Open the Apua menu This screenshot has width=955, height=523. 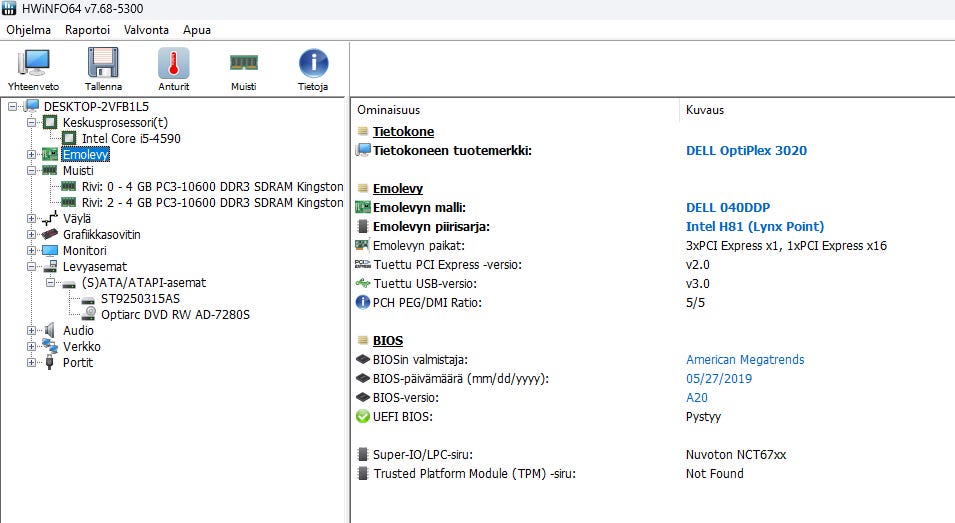click(x=197, y=30)
